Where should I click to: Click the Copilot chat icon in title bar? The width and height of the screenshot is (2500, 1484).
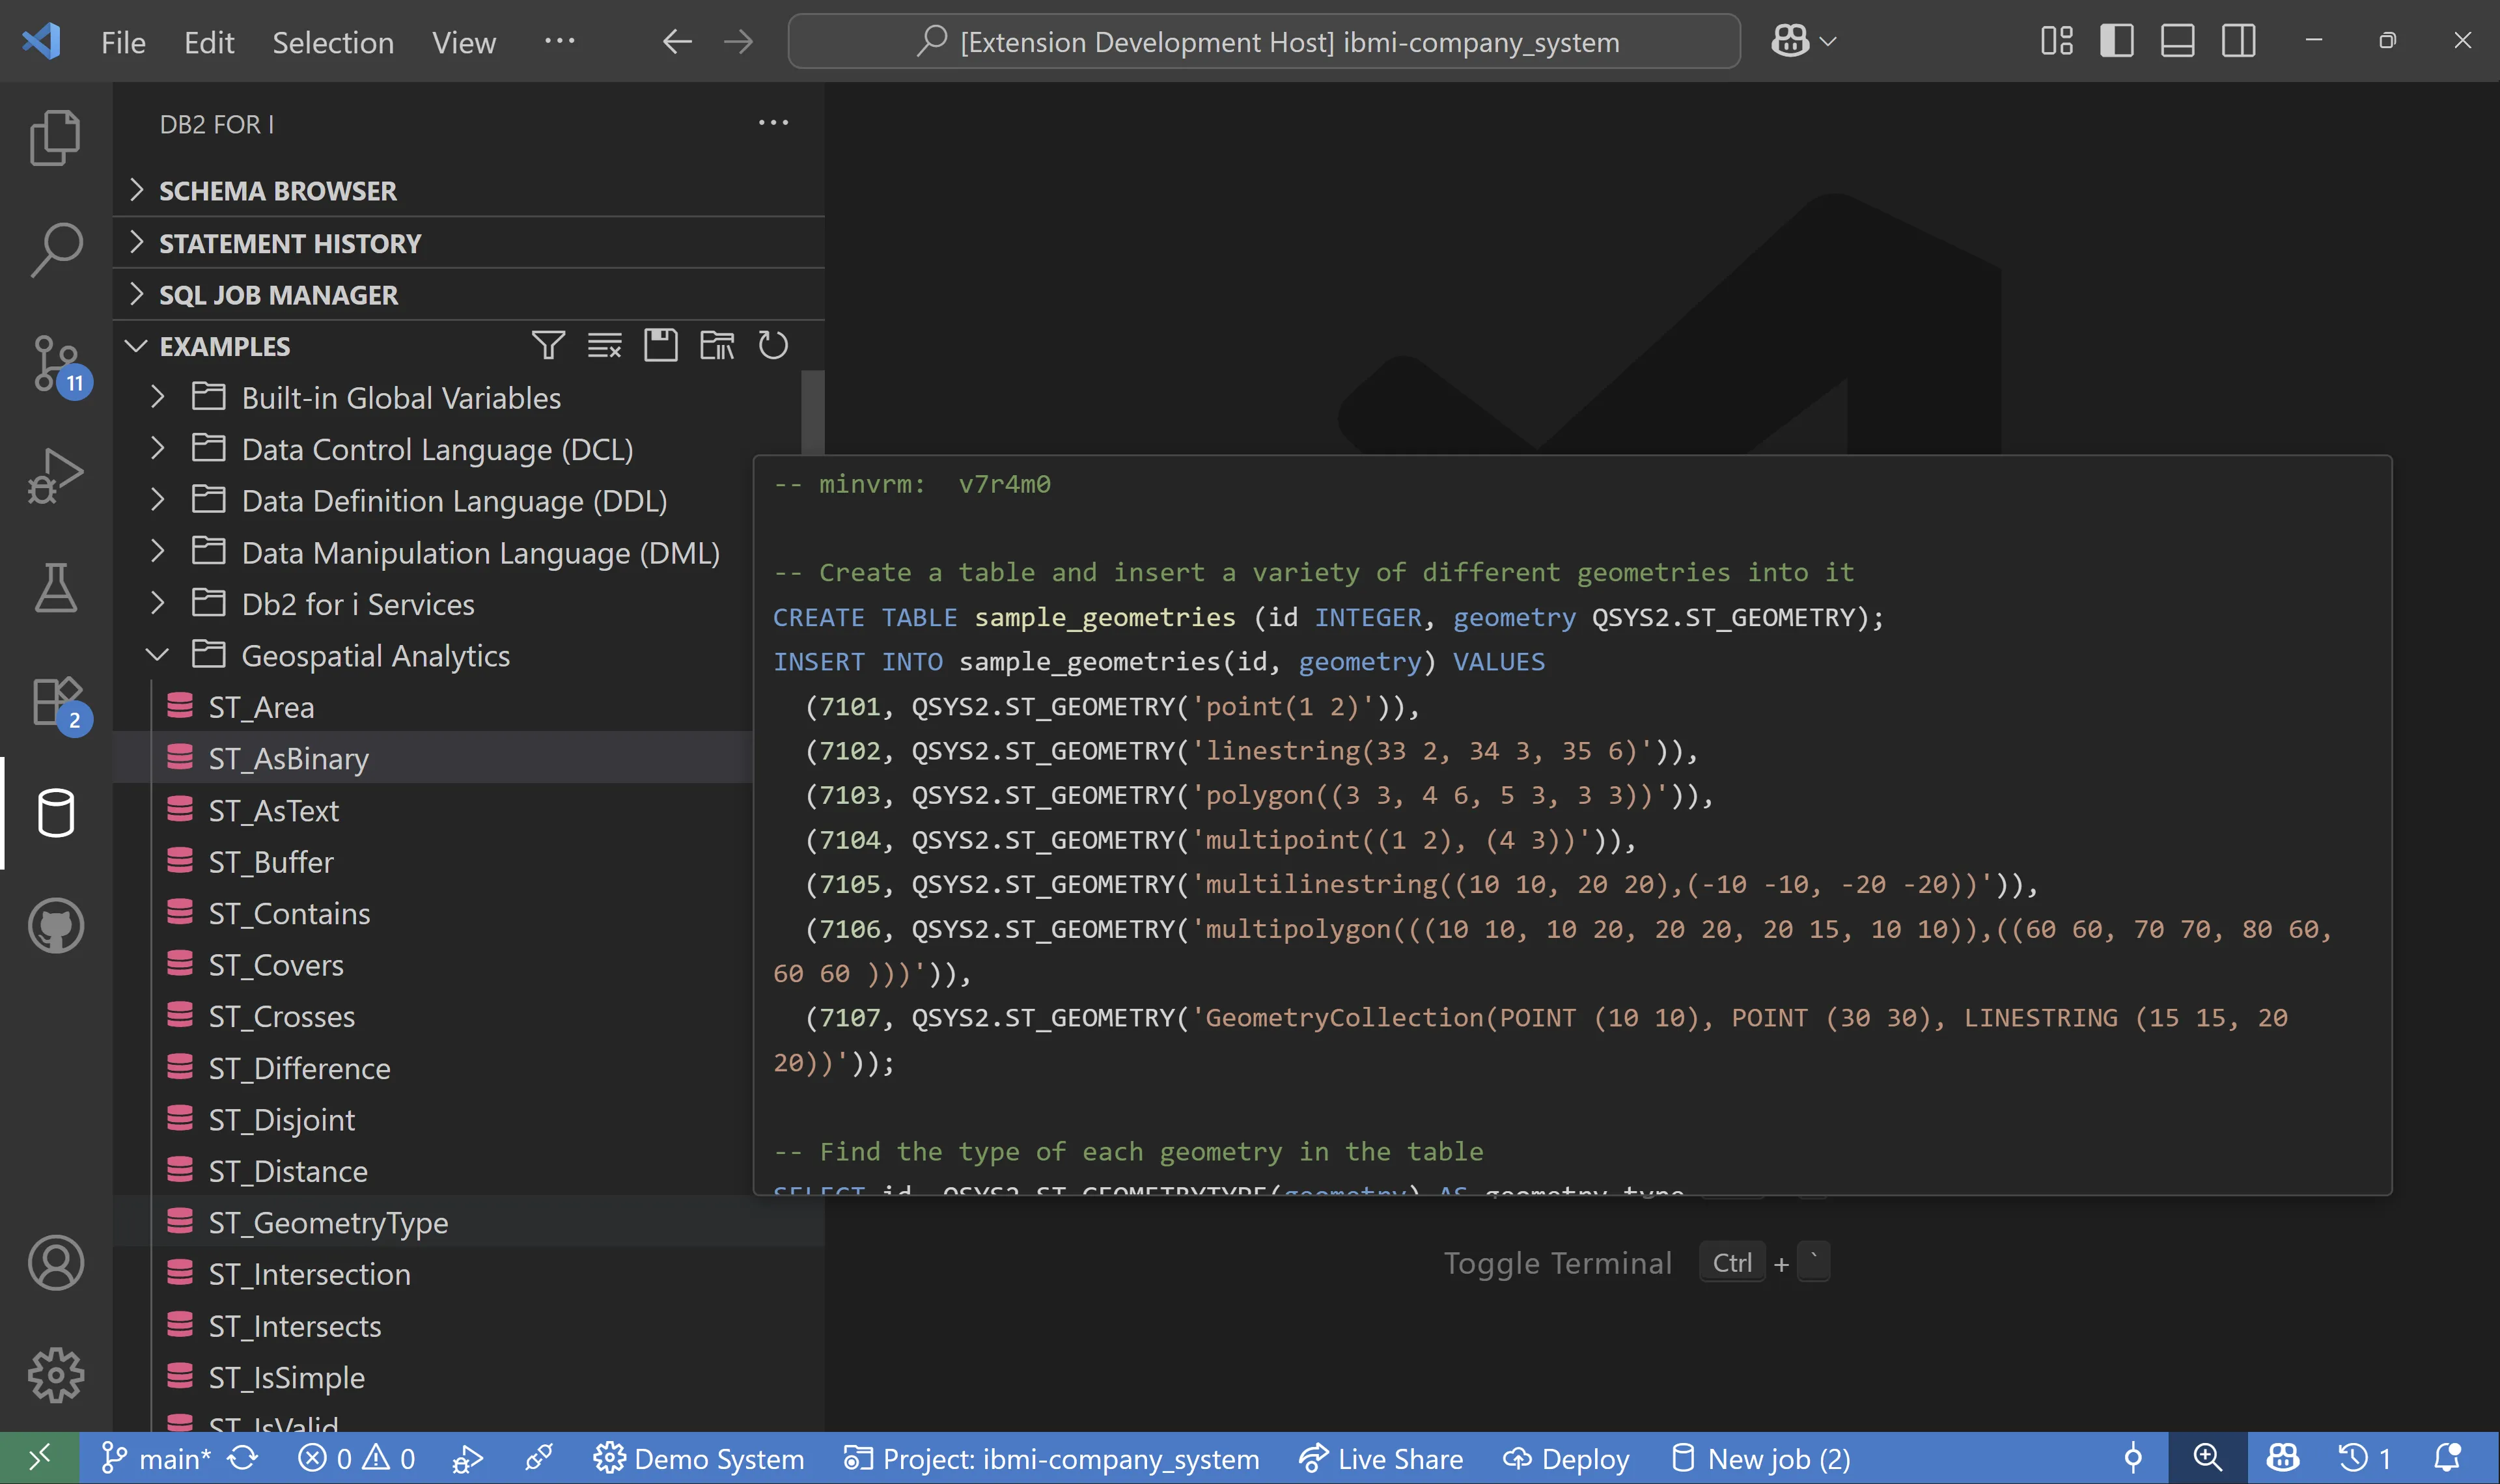(x=1790, y=41)
